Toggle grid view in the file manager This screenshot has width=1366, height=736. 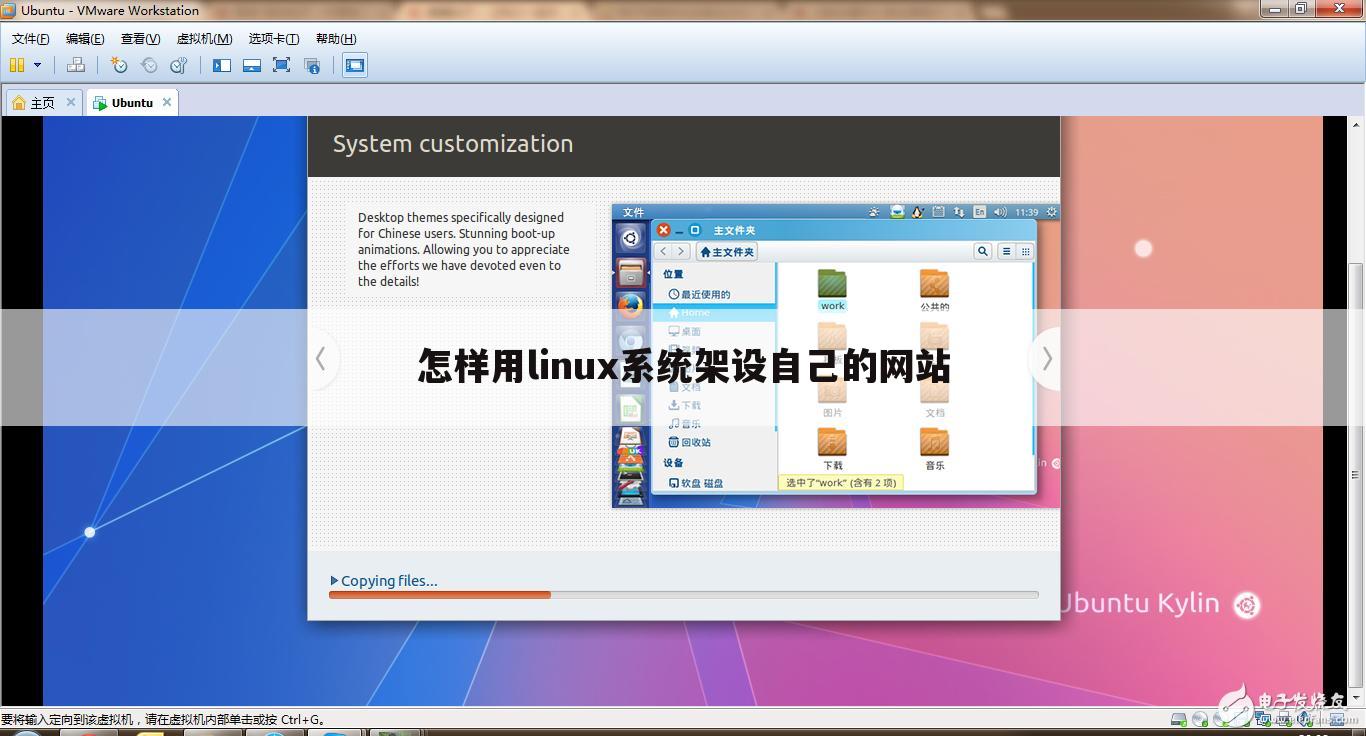pos(1024,251)
